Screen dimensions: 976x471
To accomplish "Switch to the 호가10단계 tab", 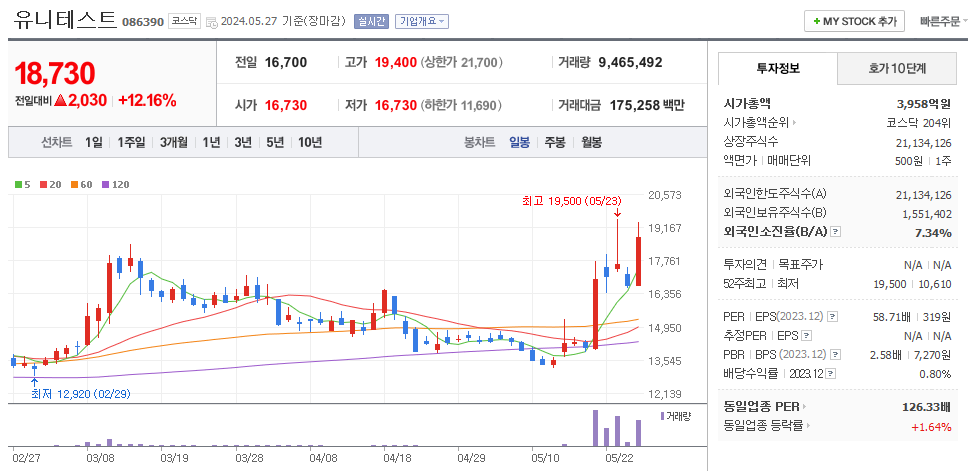I will pos(896,68).
